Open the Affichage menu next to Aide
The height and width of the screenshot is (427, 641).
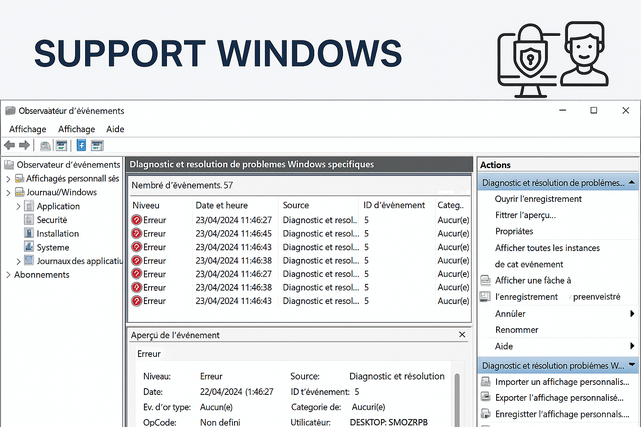(x=76, y=129)
